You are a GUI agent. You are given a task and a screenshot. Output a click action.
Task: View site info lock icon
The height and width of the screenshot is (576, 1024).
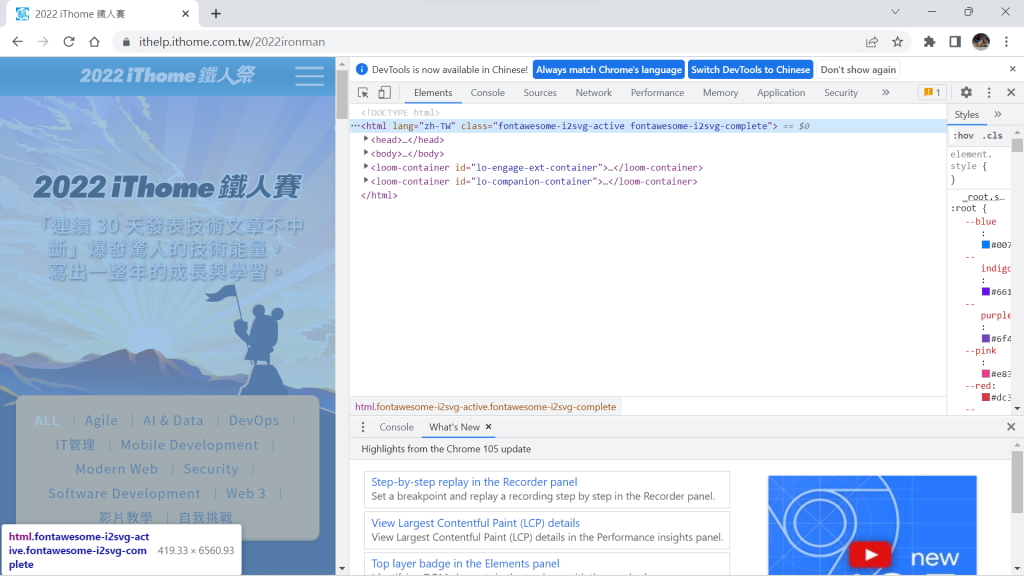126,42
